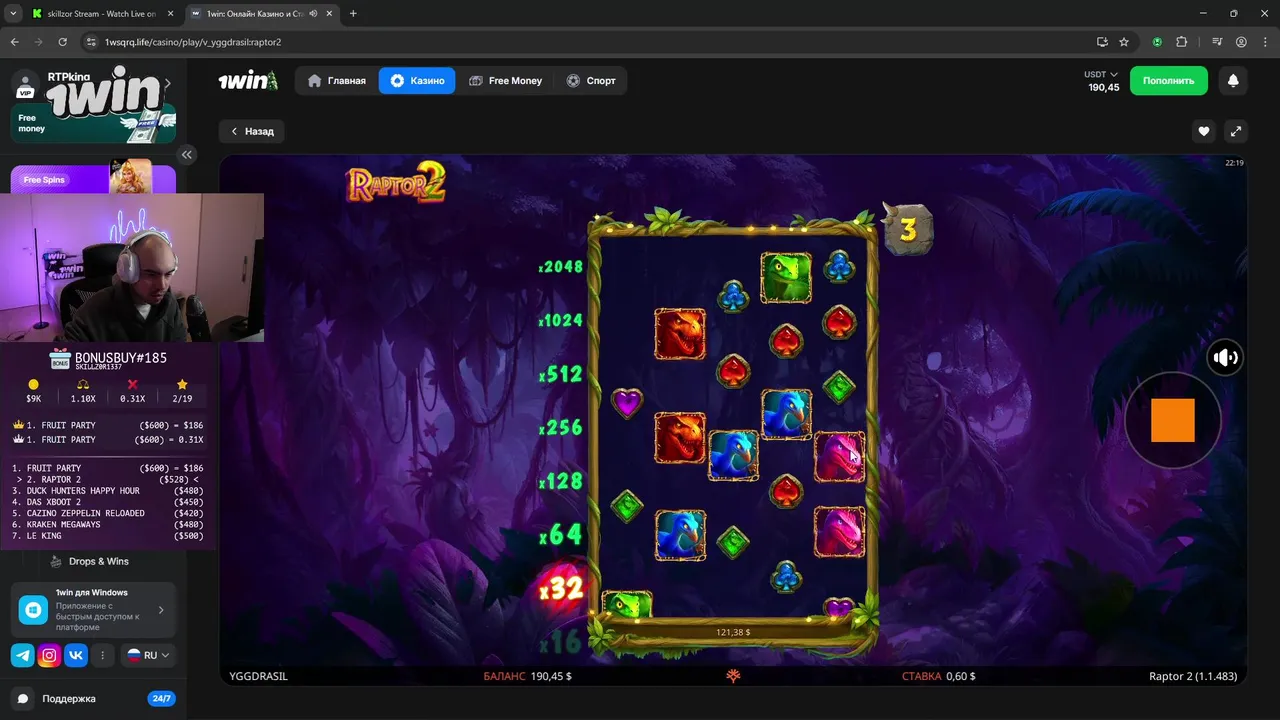Open the tab search dropdown arrow
The width and height of the screenshot is (1280, 720).
click(13, 14)
